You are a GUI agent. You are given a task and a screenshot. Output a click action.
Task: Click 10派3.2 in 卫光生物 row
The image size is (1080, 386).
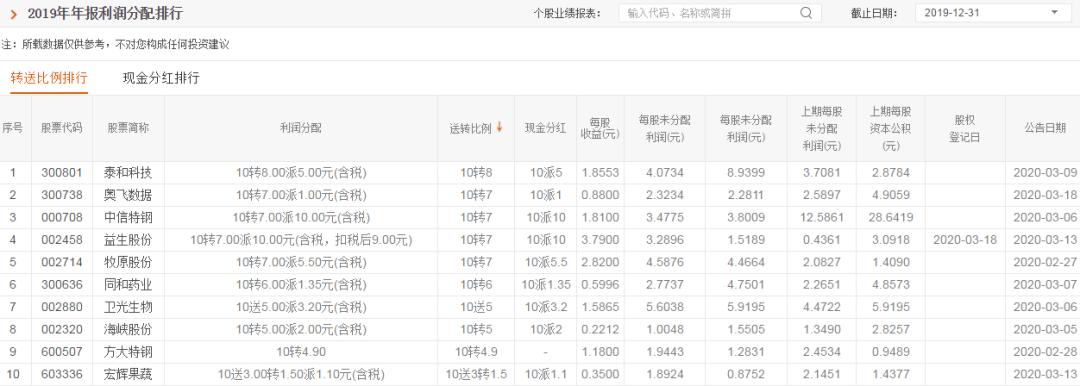(546, 307)
